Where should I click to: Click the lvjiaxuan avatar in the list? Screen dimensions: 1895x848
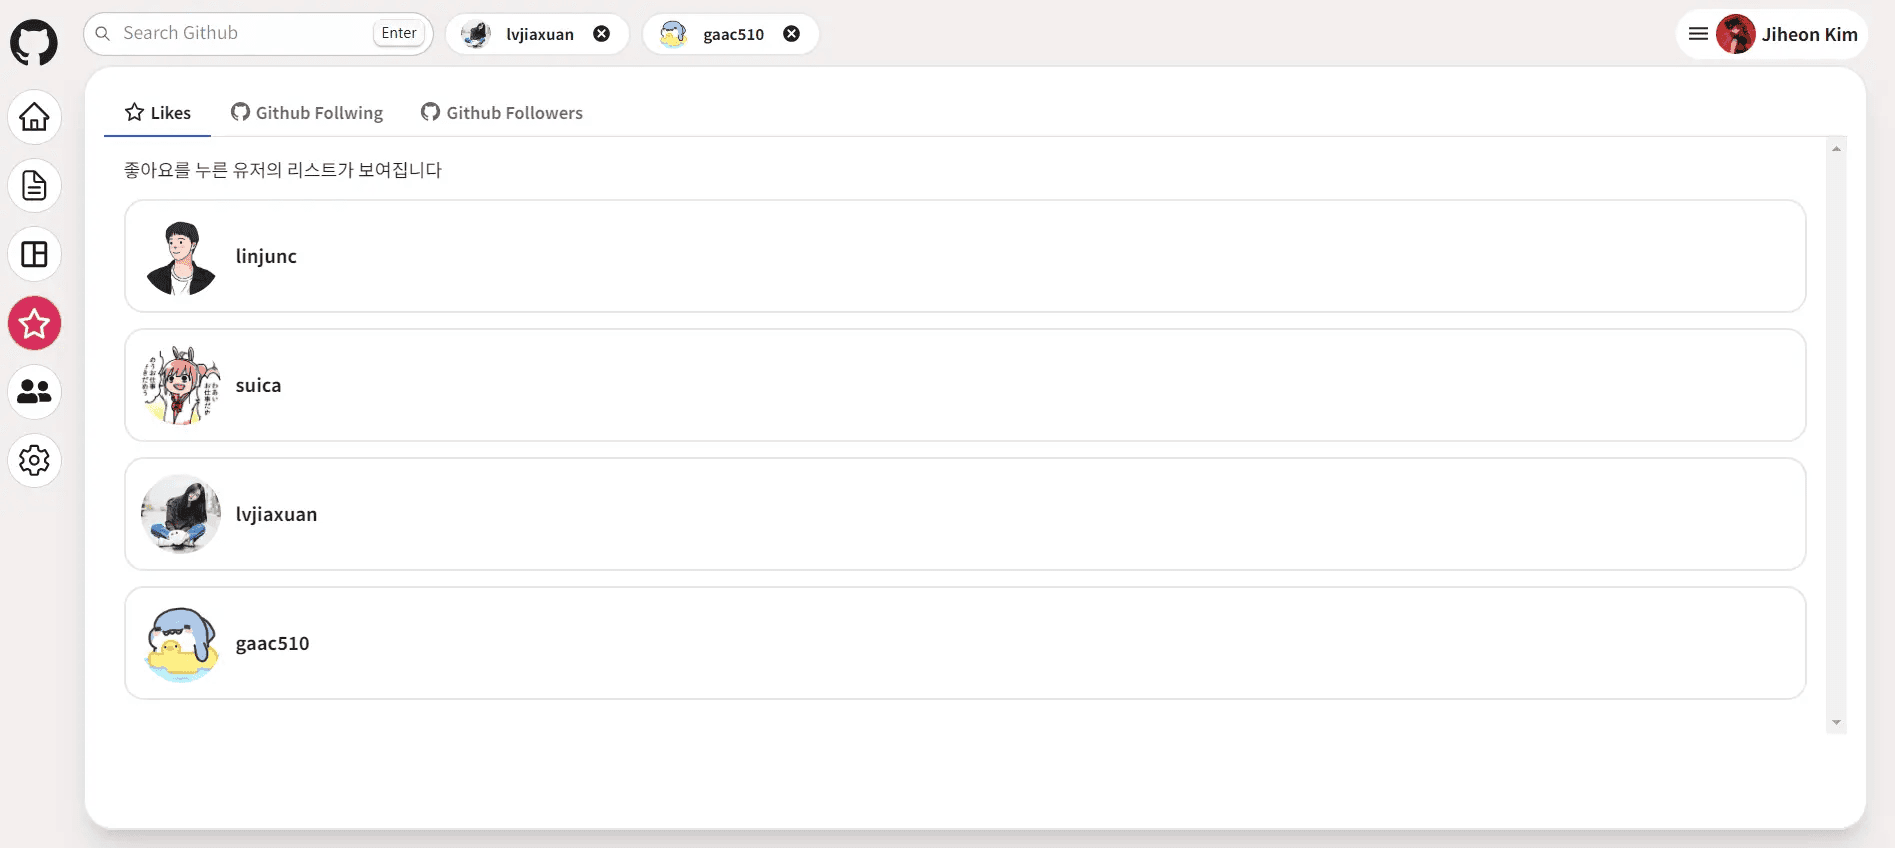click(x=181, y=514)
